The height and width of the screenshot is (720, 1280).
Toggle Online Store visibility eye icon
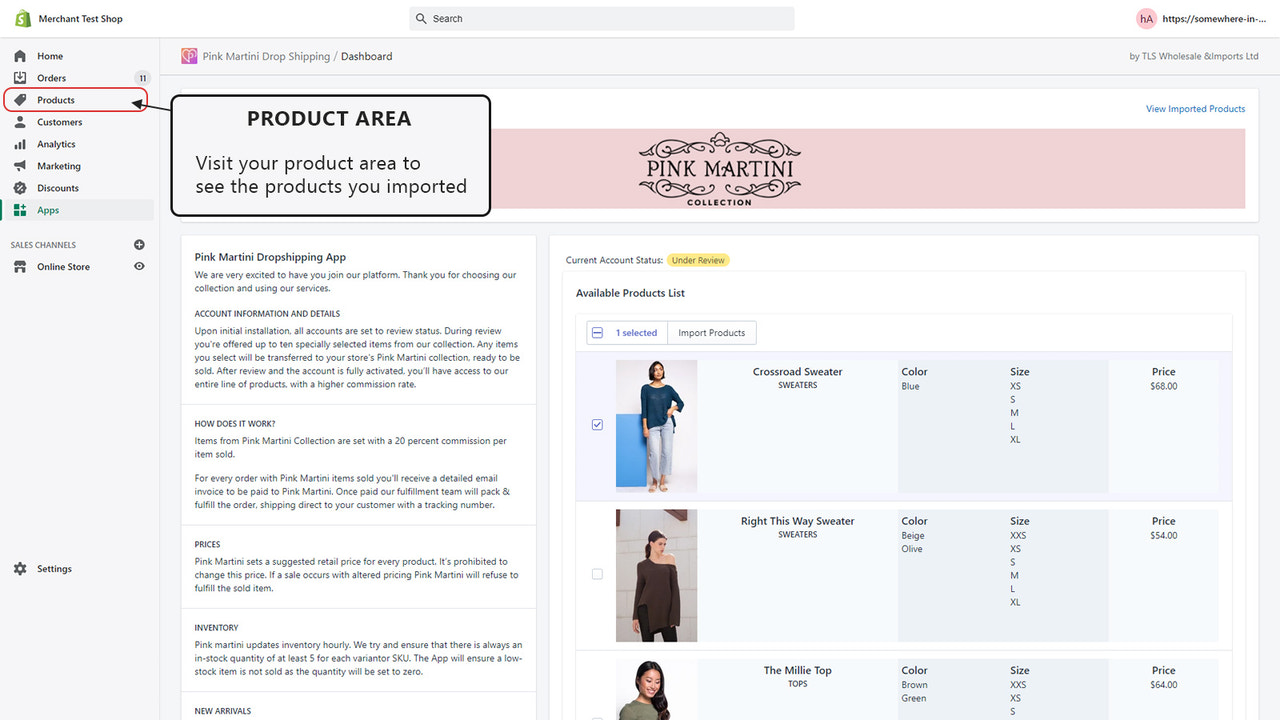(x=139, y=266)
